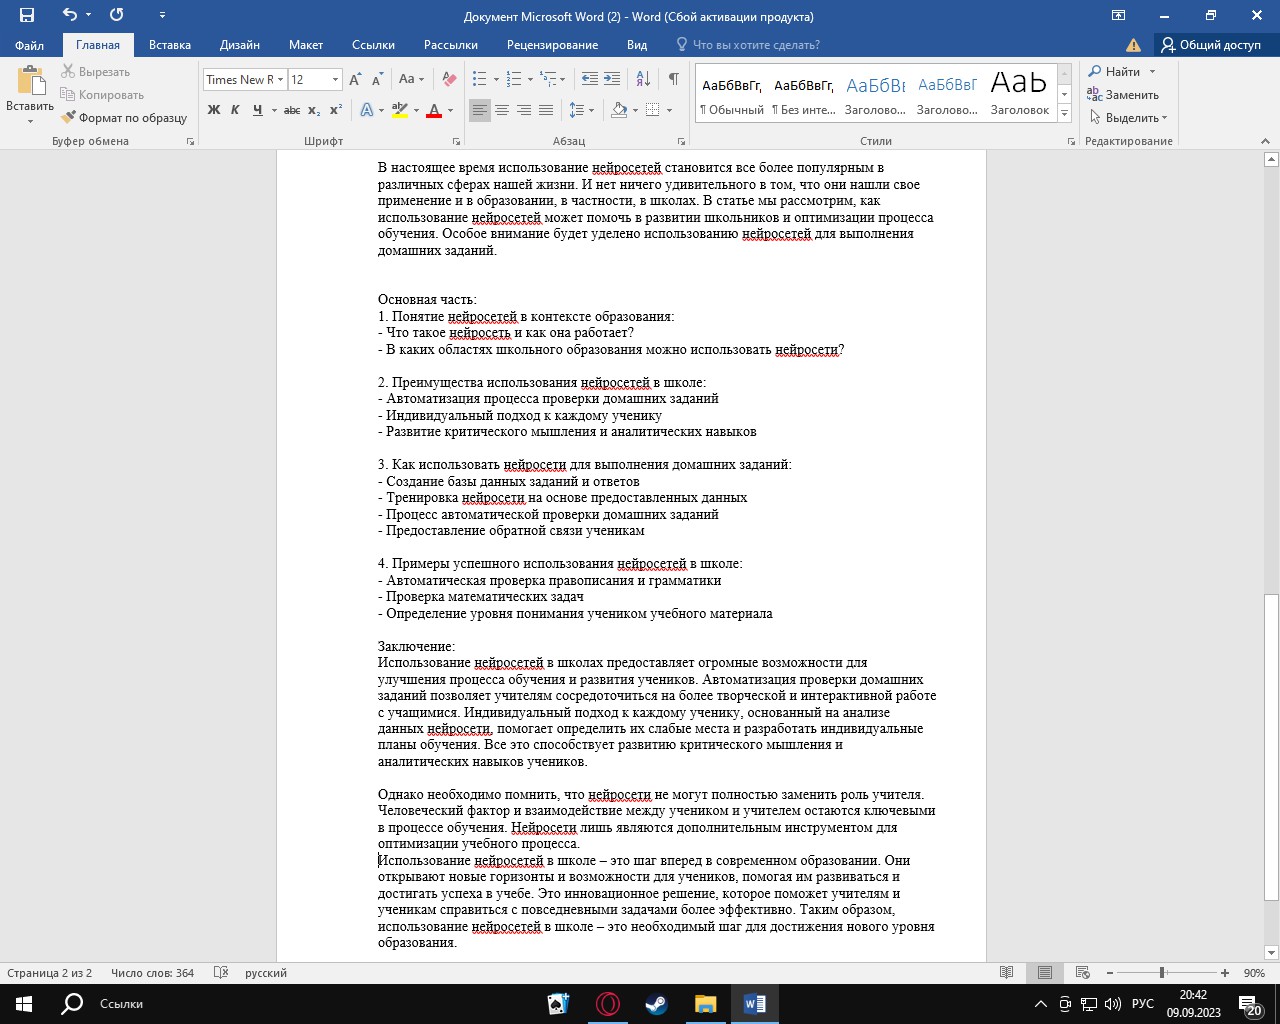The width and height of the screenshot is (1280, 1024).
Task: Switch to the Макет tab
Action: pyautogui.click(x=306, y=45)
